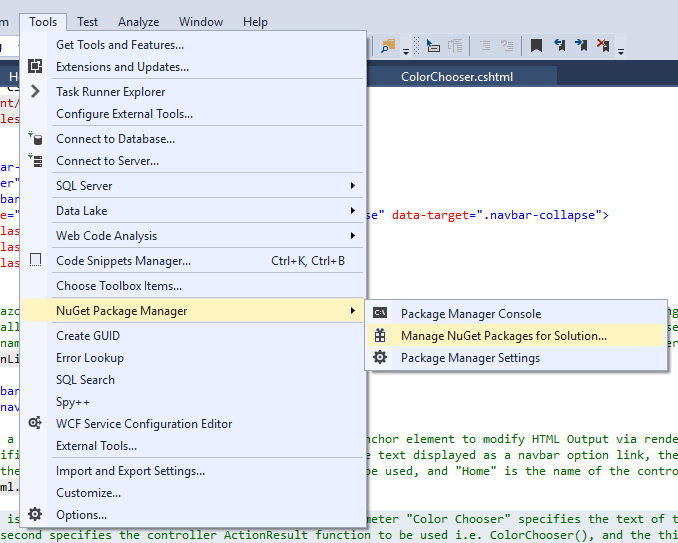This screenshot has height=543, width=678.
Task: Go to previous bookmark icon
Action: (x=560, y=45)
